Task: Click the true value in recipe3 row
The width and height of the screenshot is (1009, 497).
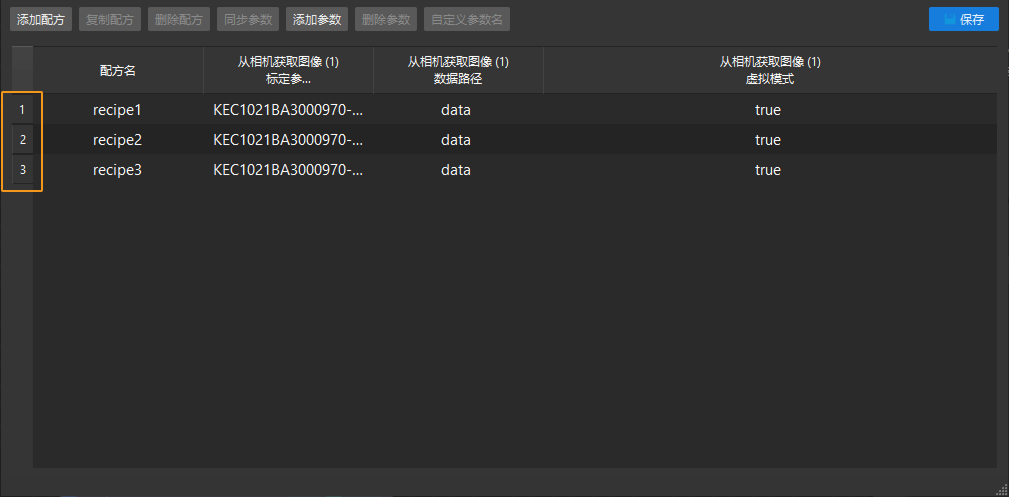Action: click(x=770, y=170)
